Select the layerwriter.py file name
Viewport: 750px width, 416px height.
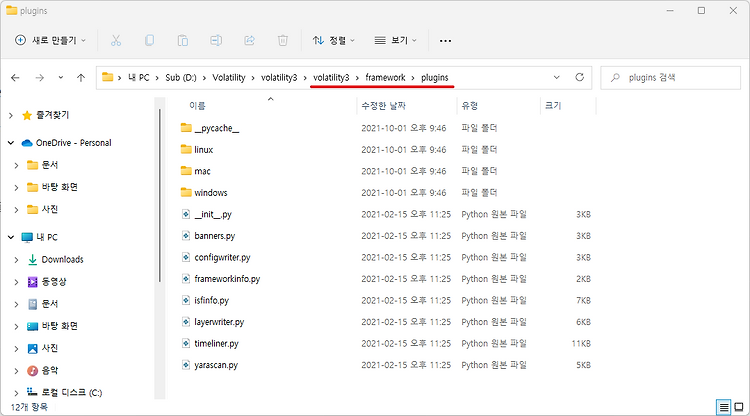(219, 322)
